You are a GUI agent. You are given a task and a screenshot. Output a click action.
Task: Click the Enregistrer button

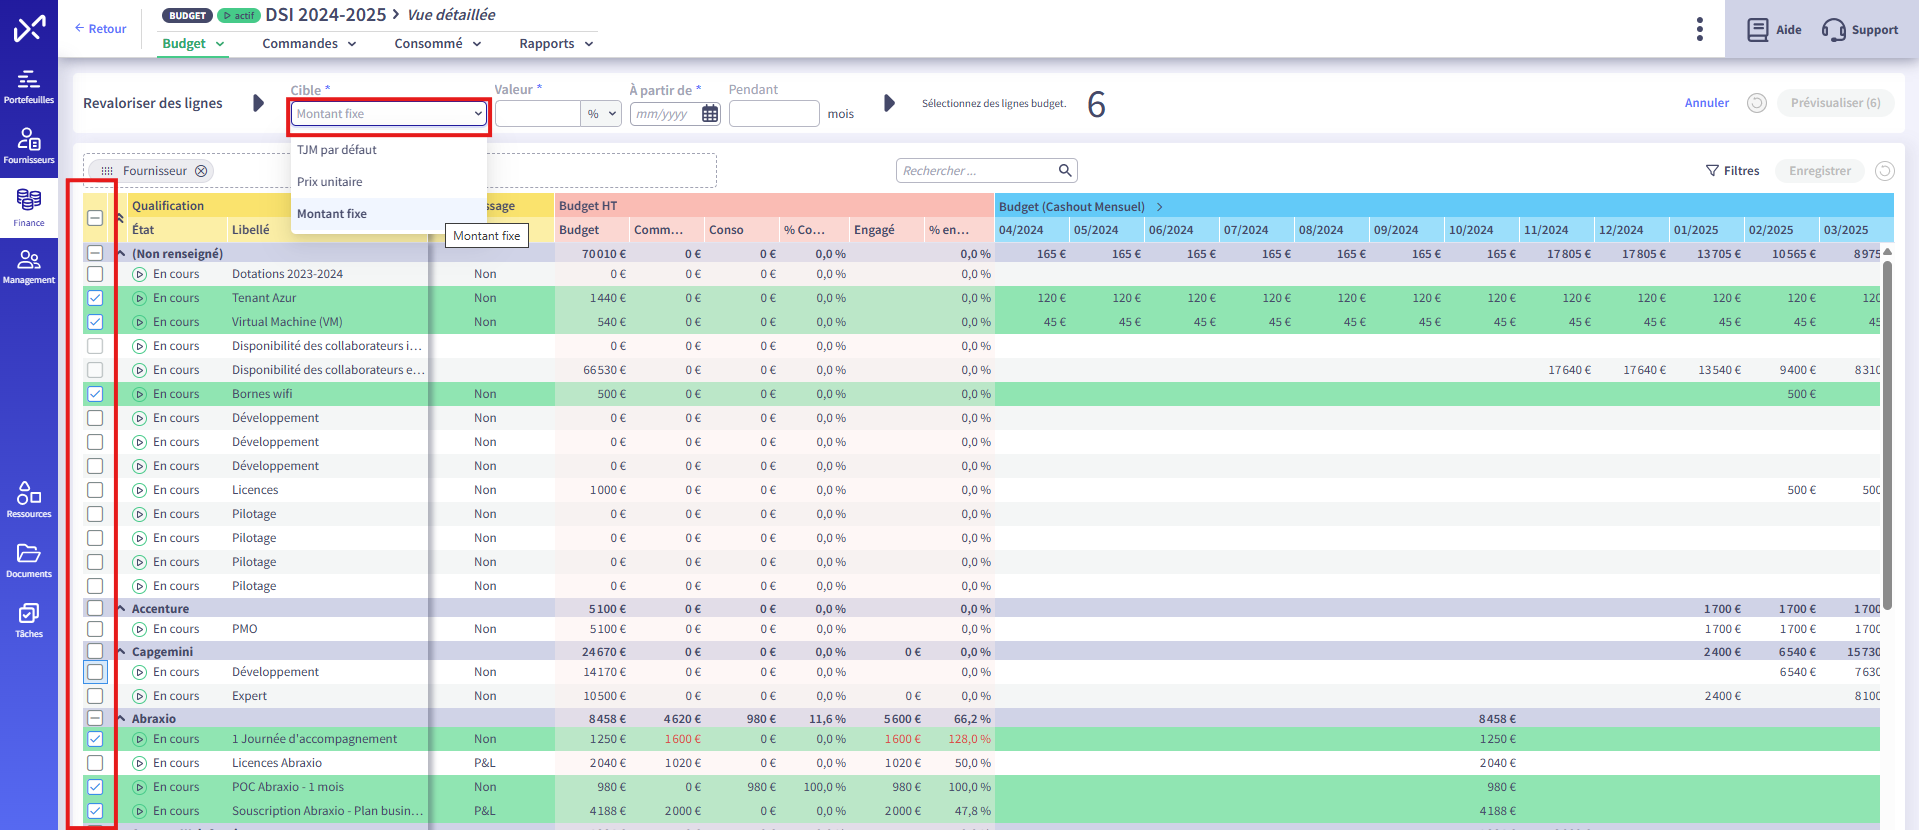[x=1819, y=171]
